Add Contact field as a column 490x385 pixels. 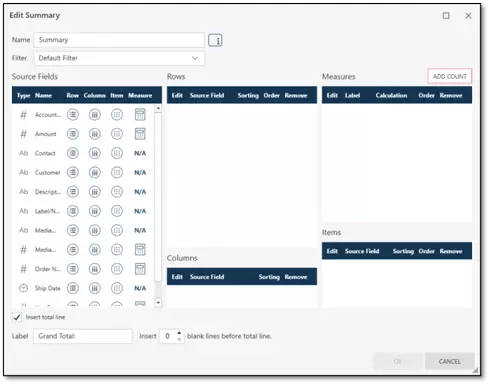point(95,153)
